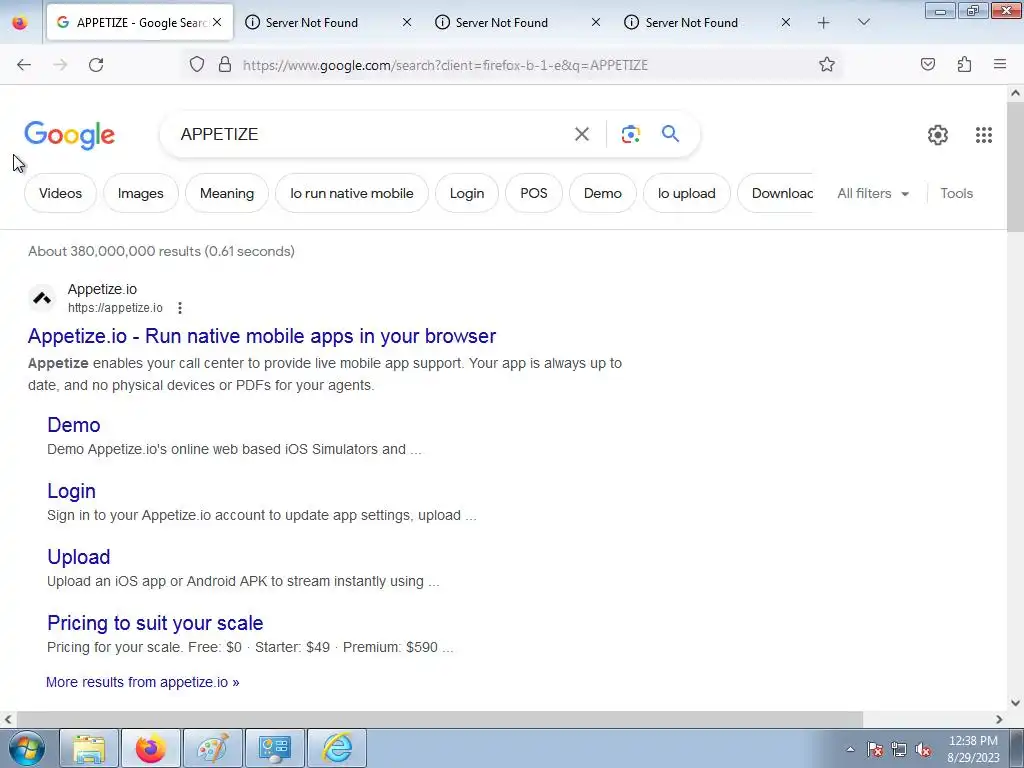Click the 'About 380,000,000 results' text
Screen dimensions: 1024x768
[x=161, y=251]
